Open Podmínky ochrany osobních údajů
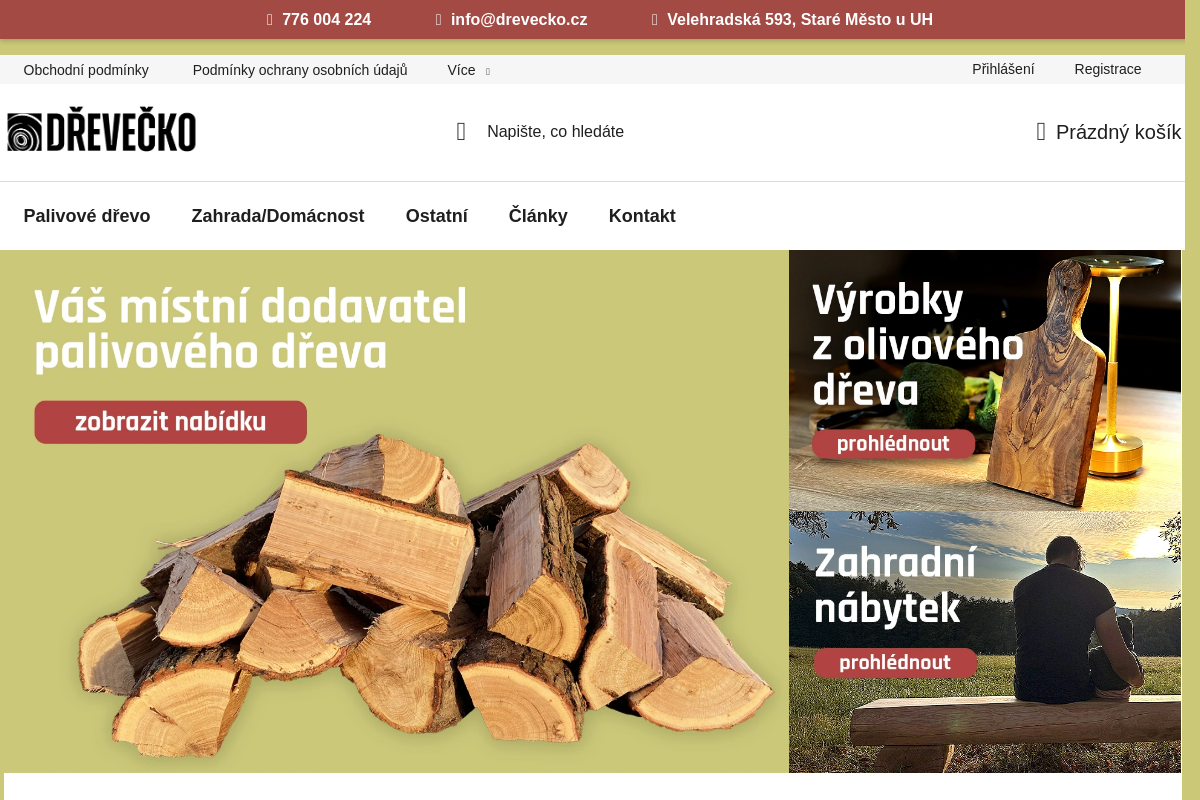The height and width of the screenshot is (800, 1200). (x=300, y=70)
